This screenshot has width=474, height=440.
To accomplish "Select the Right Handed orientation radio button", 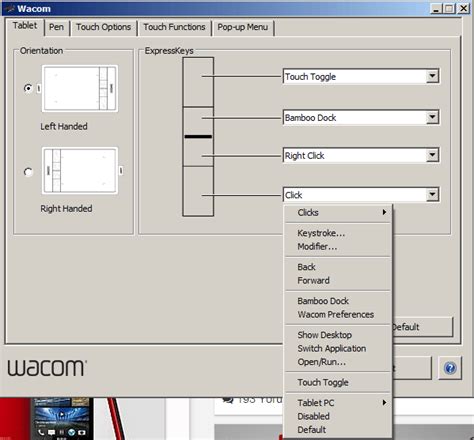I will [28, 172].
